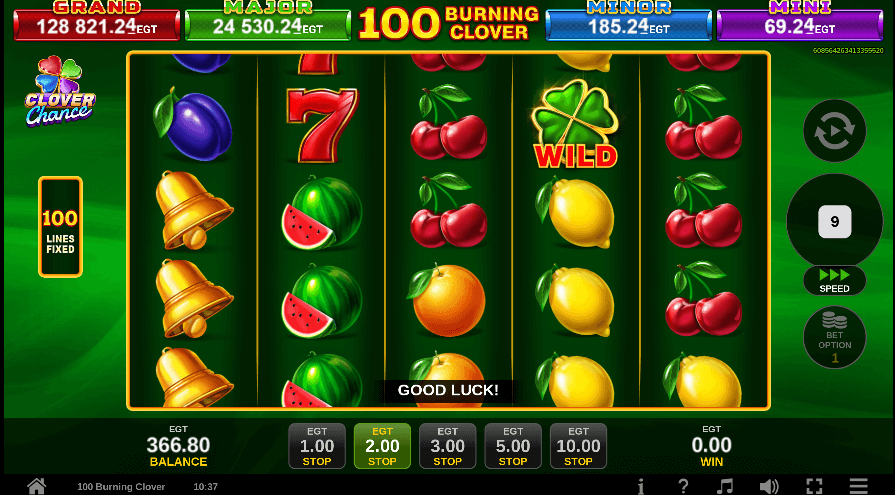Choose the EGT 3.00 stop bet

tap(448, 446)
